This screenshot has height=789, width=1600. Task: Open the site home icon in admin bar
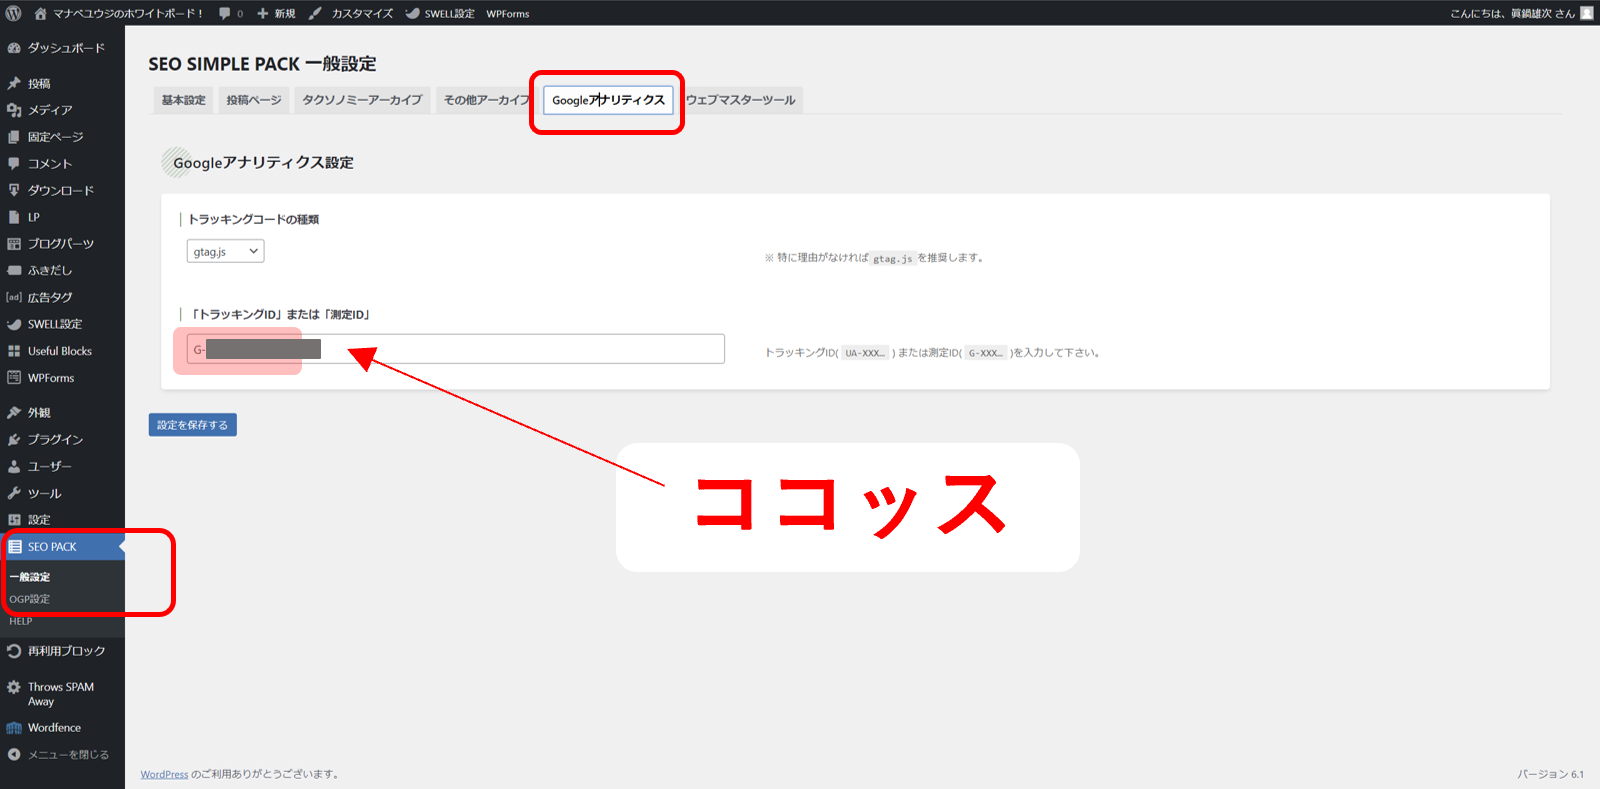pos(40,13)
